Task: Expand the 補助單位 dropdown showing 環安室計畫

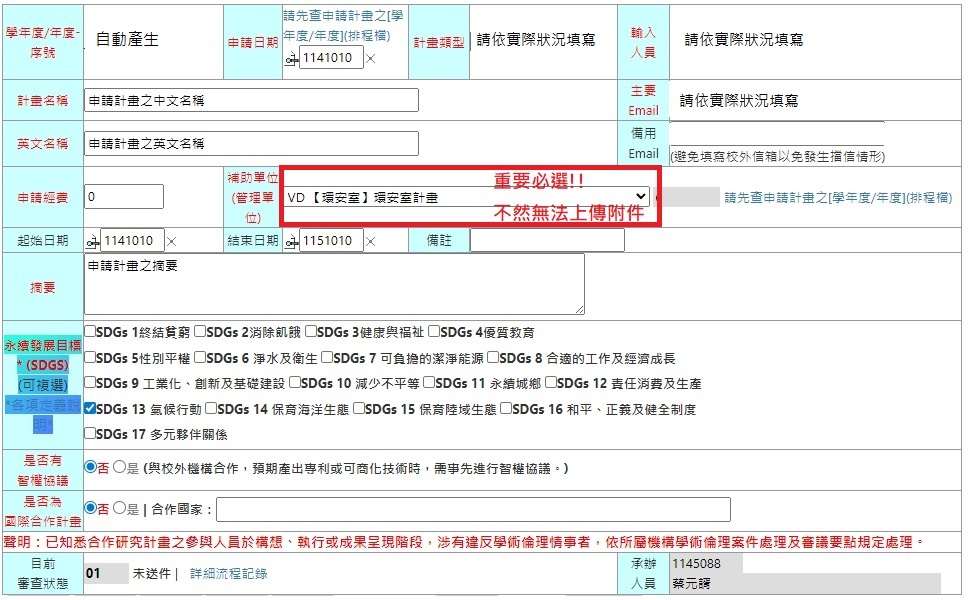Action: point(466,197)
